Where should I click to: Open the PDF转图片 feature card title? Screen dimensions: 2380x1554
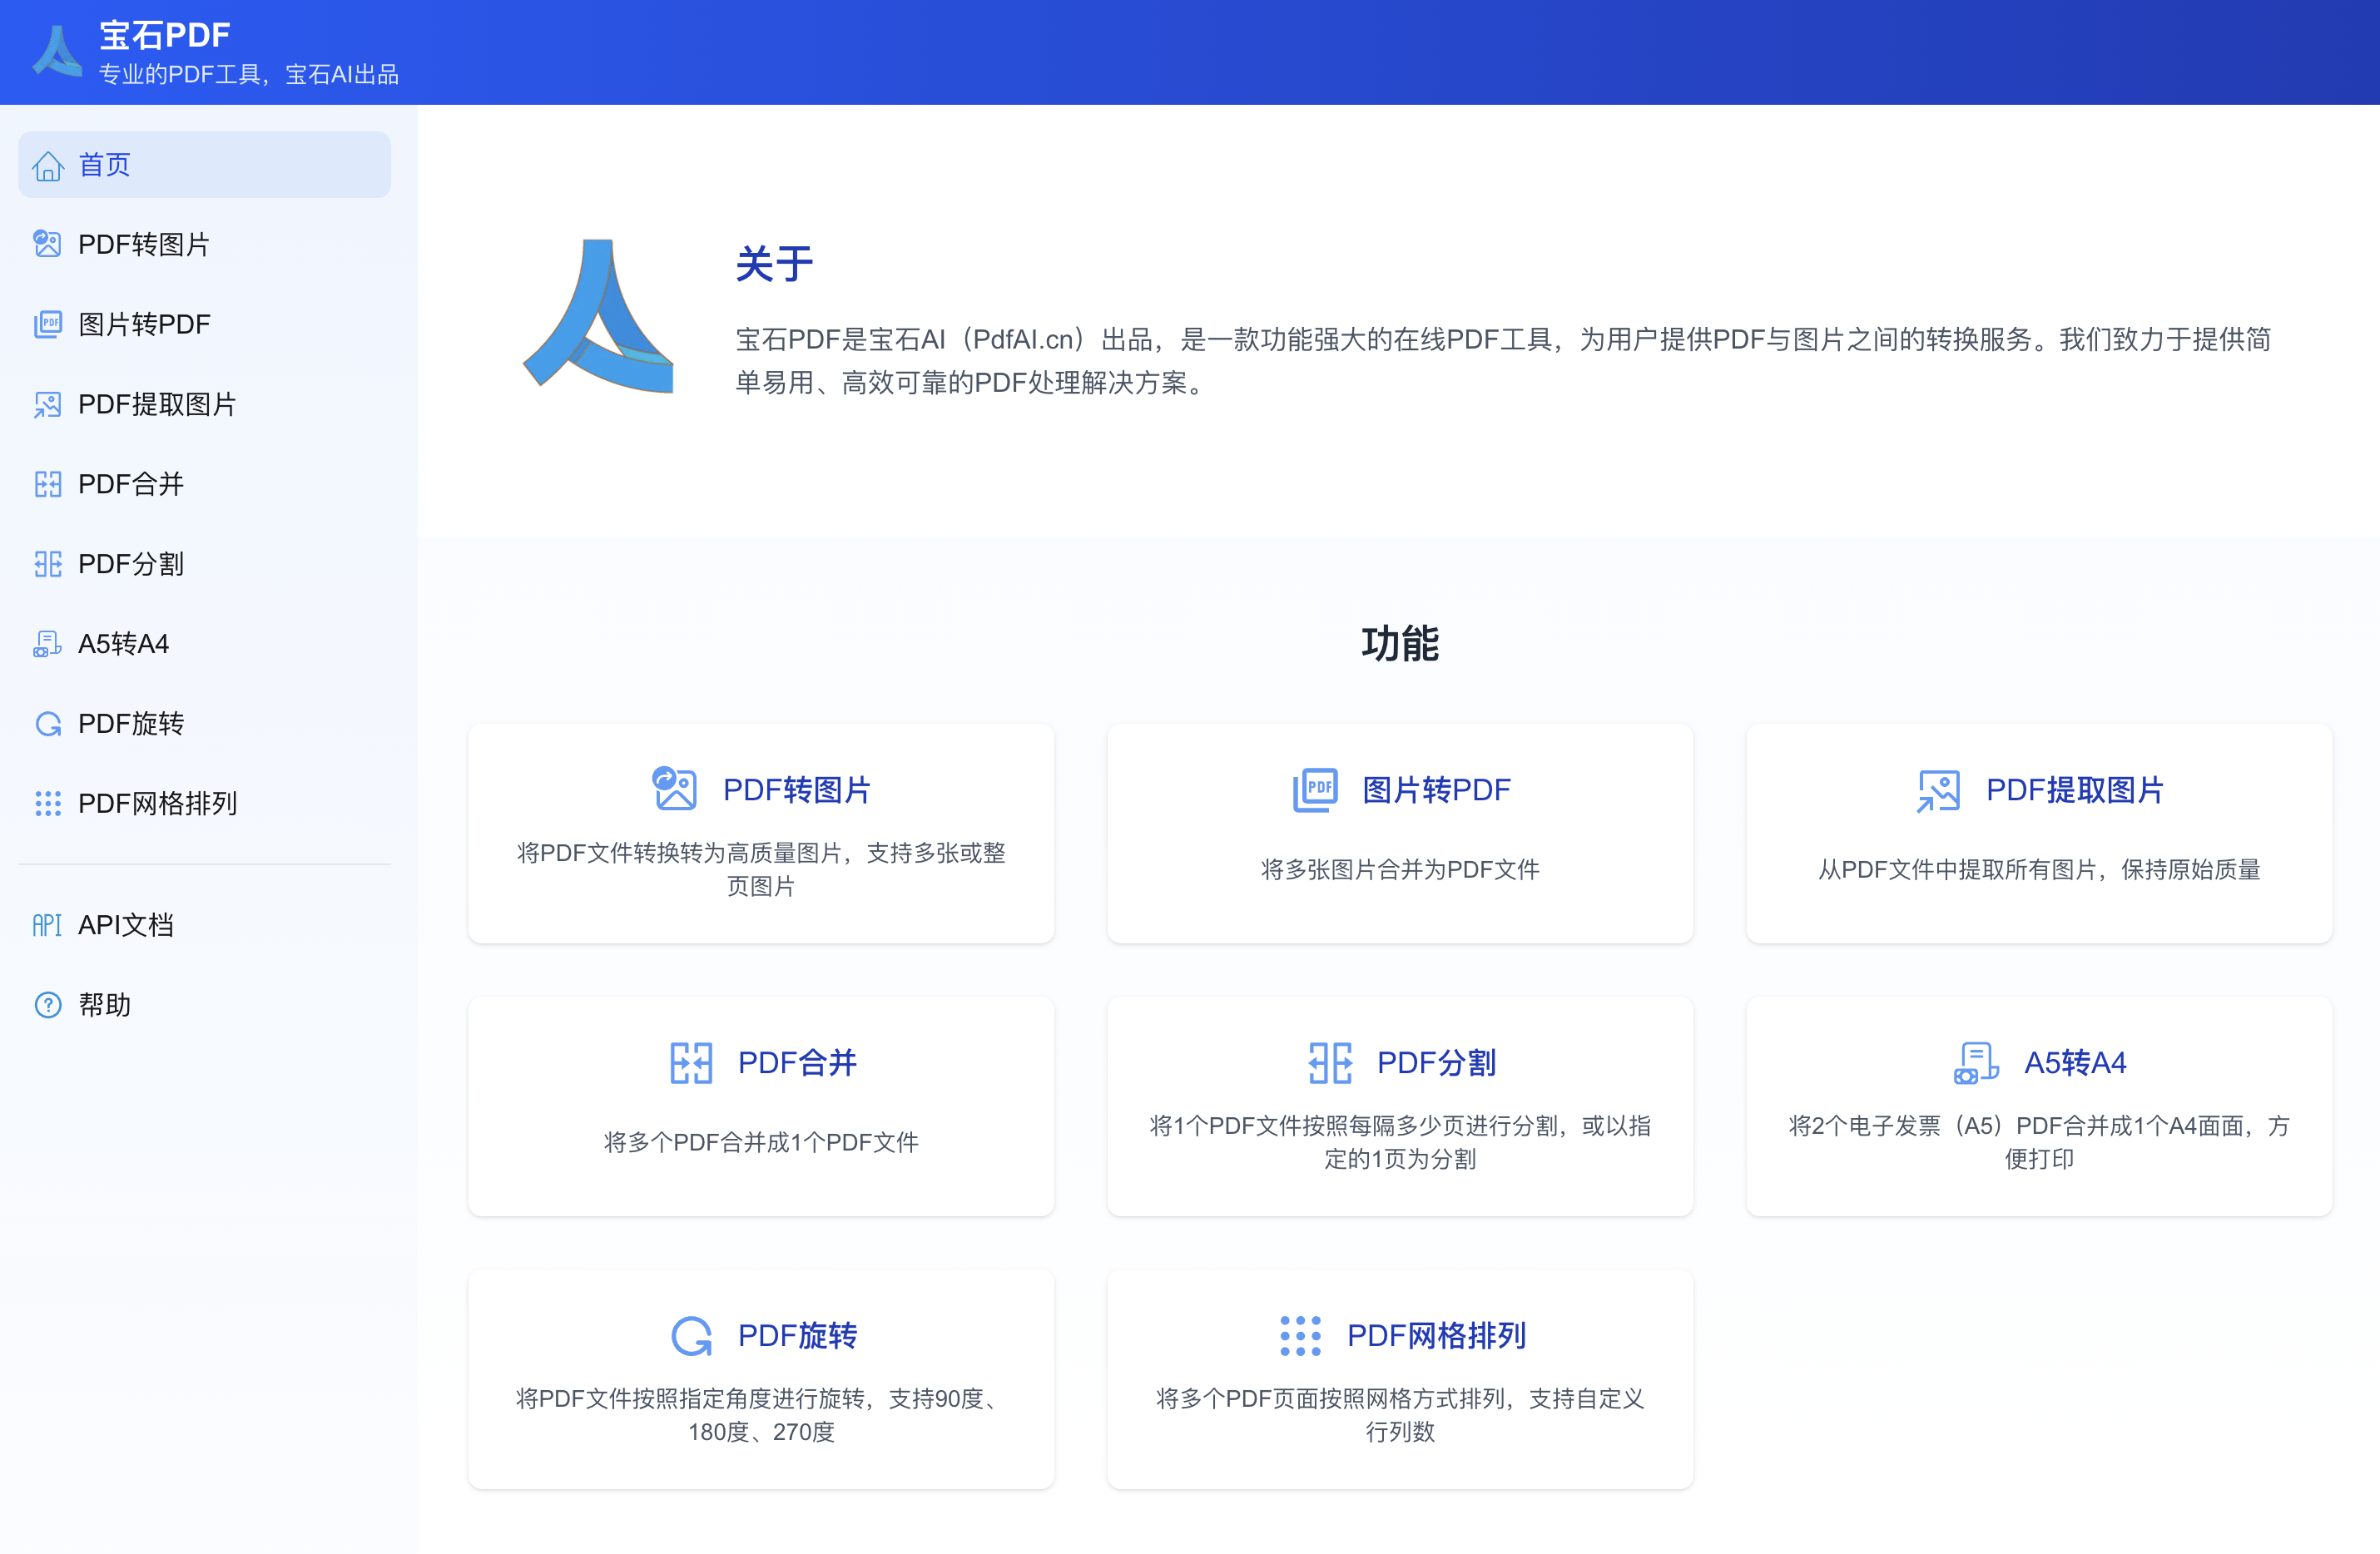tap(796, 790)
